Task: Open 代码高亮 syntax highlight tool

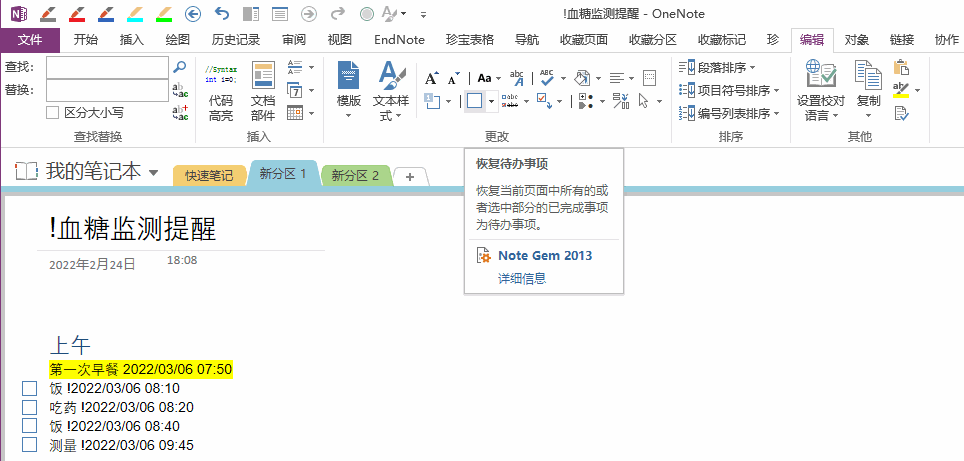Action: coord(221,92)
